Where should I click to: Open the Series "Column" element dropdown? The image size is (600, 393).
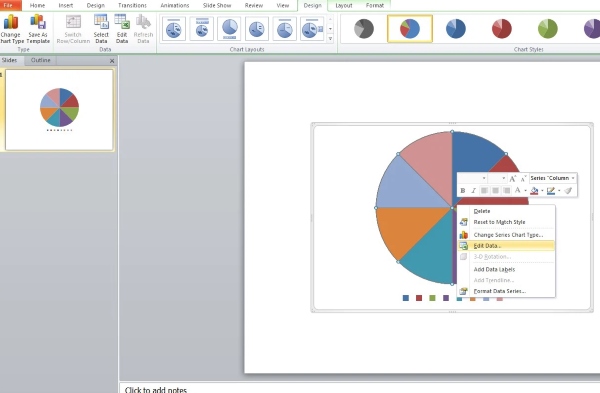[x=553, y=178]
